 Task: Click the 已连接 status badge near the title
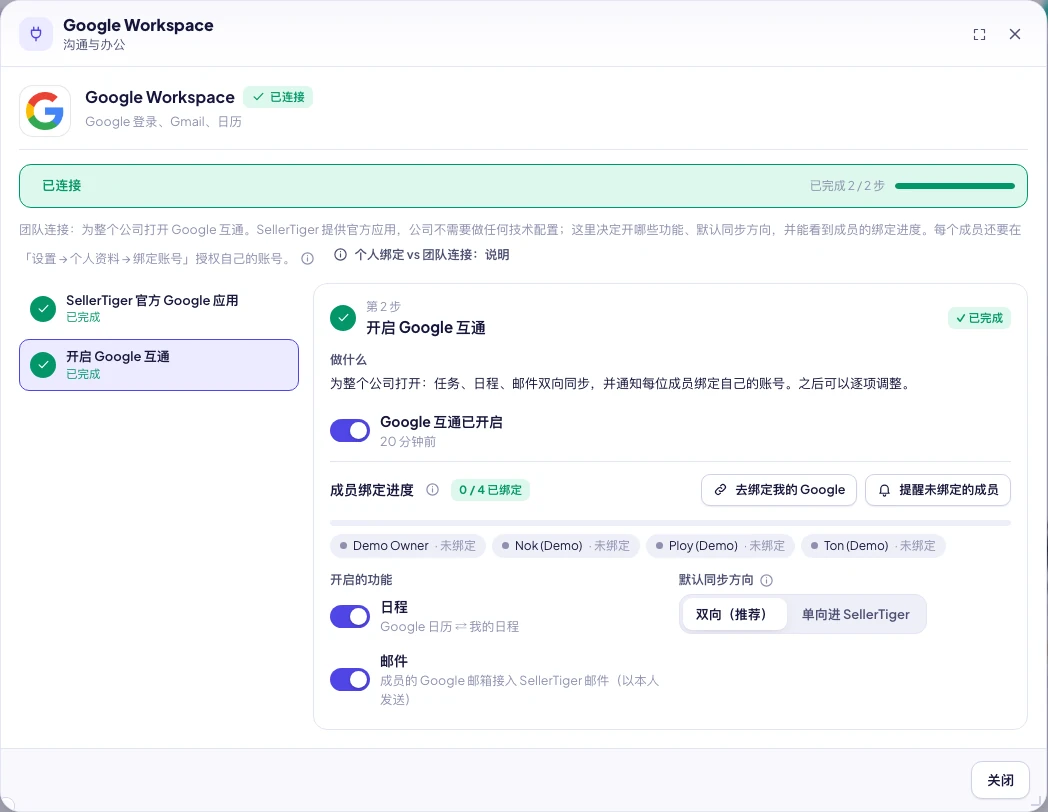[278, 97]
